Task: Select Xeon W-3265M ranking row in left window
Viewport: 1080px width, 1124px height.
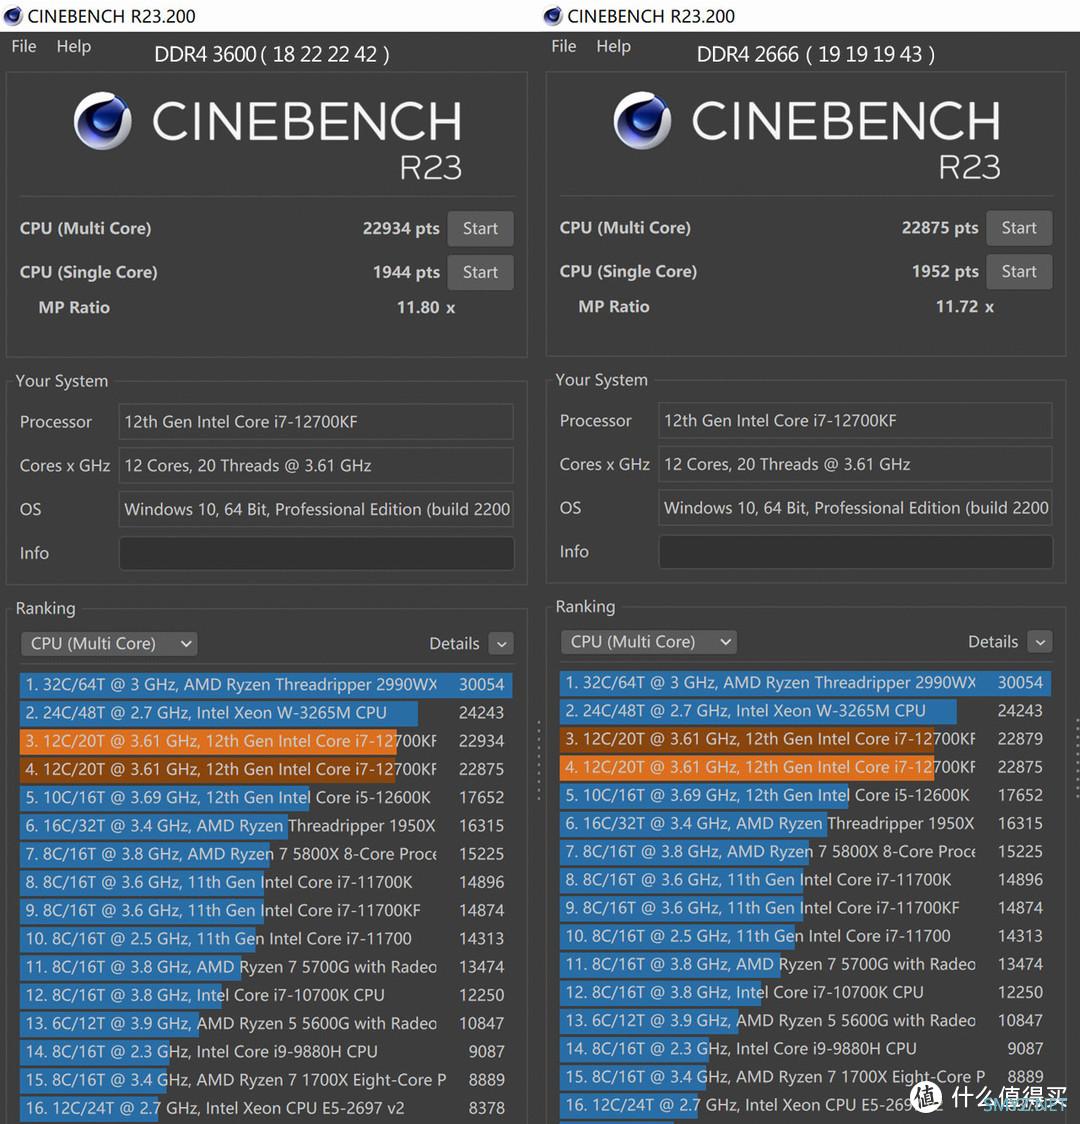Action: (266, 713)
